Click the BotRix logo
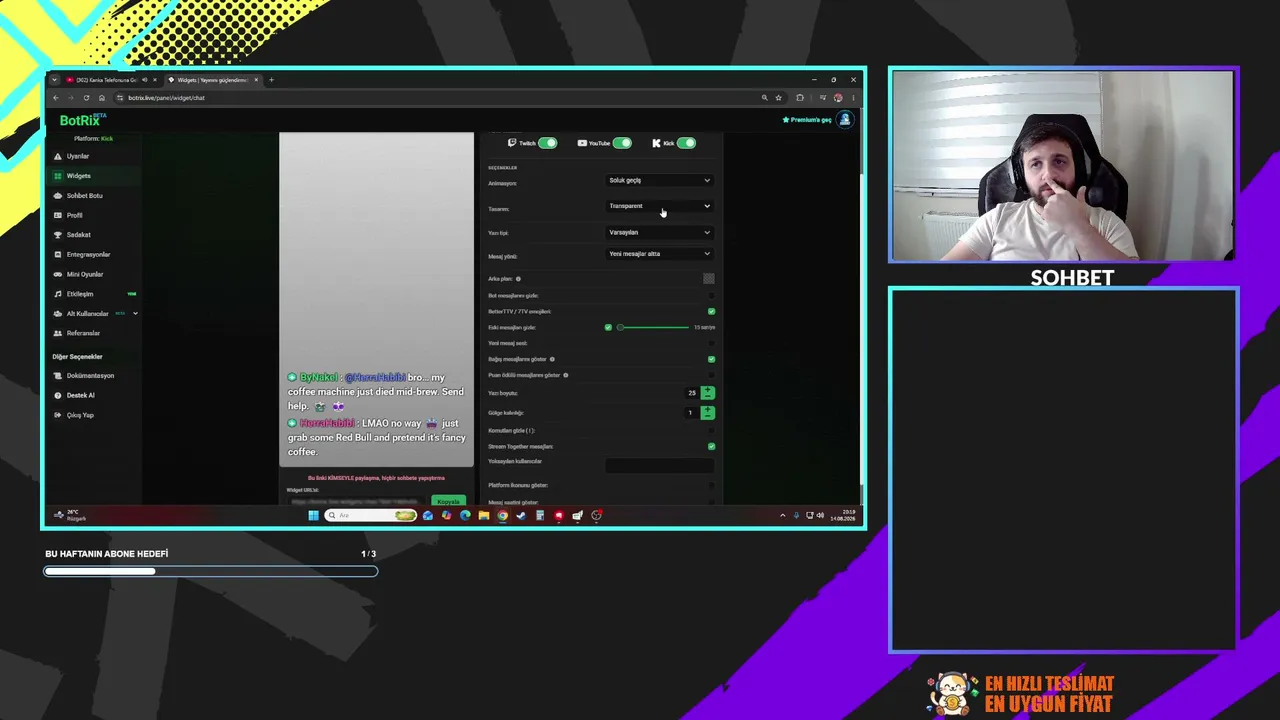Viewport: 1280px width, 720px height. point(82,120)
